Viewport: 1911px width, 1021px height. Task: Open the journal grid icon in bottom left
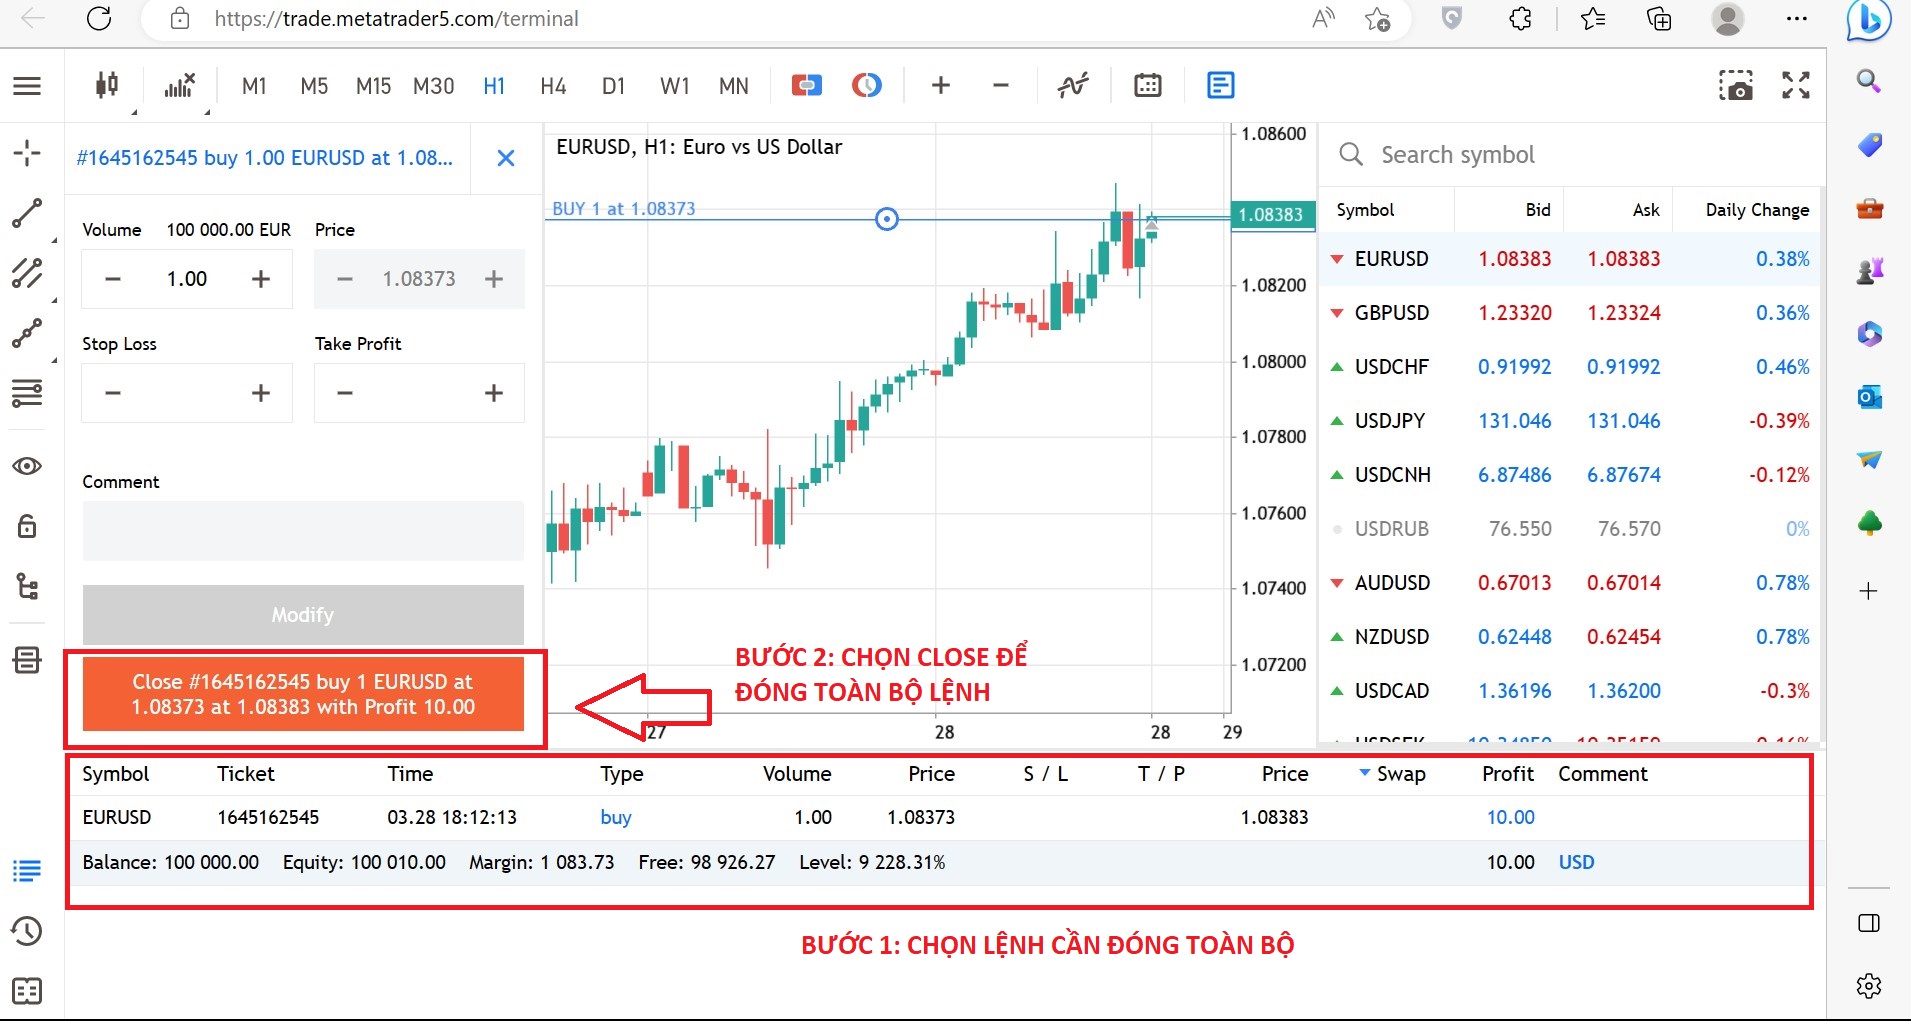27,991
